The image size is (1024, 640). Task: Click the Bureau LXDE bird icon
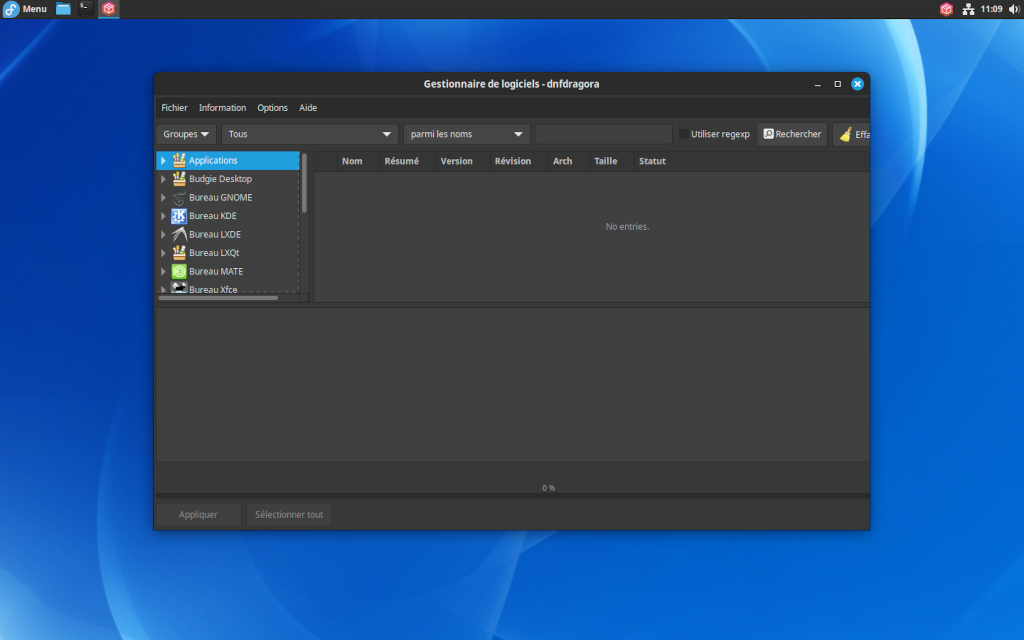[x=181, y=234]
